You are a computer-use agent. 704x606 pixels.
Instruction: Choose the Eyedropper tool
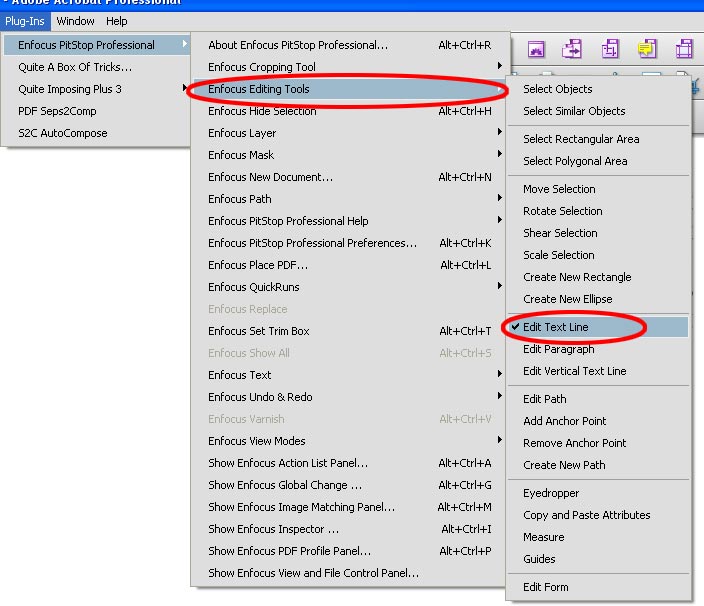pos(598,493)
